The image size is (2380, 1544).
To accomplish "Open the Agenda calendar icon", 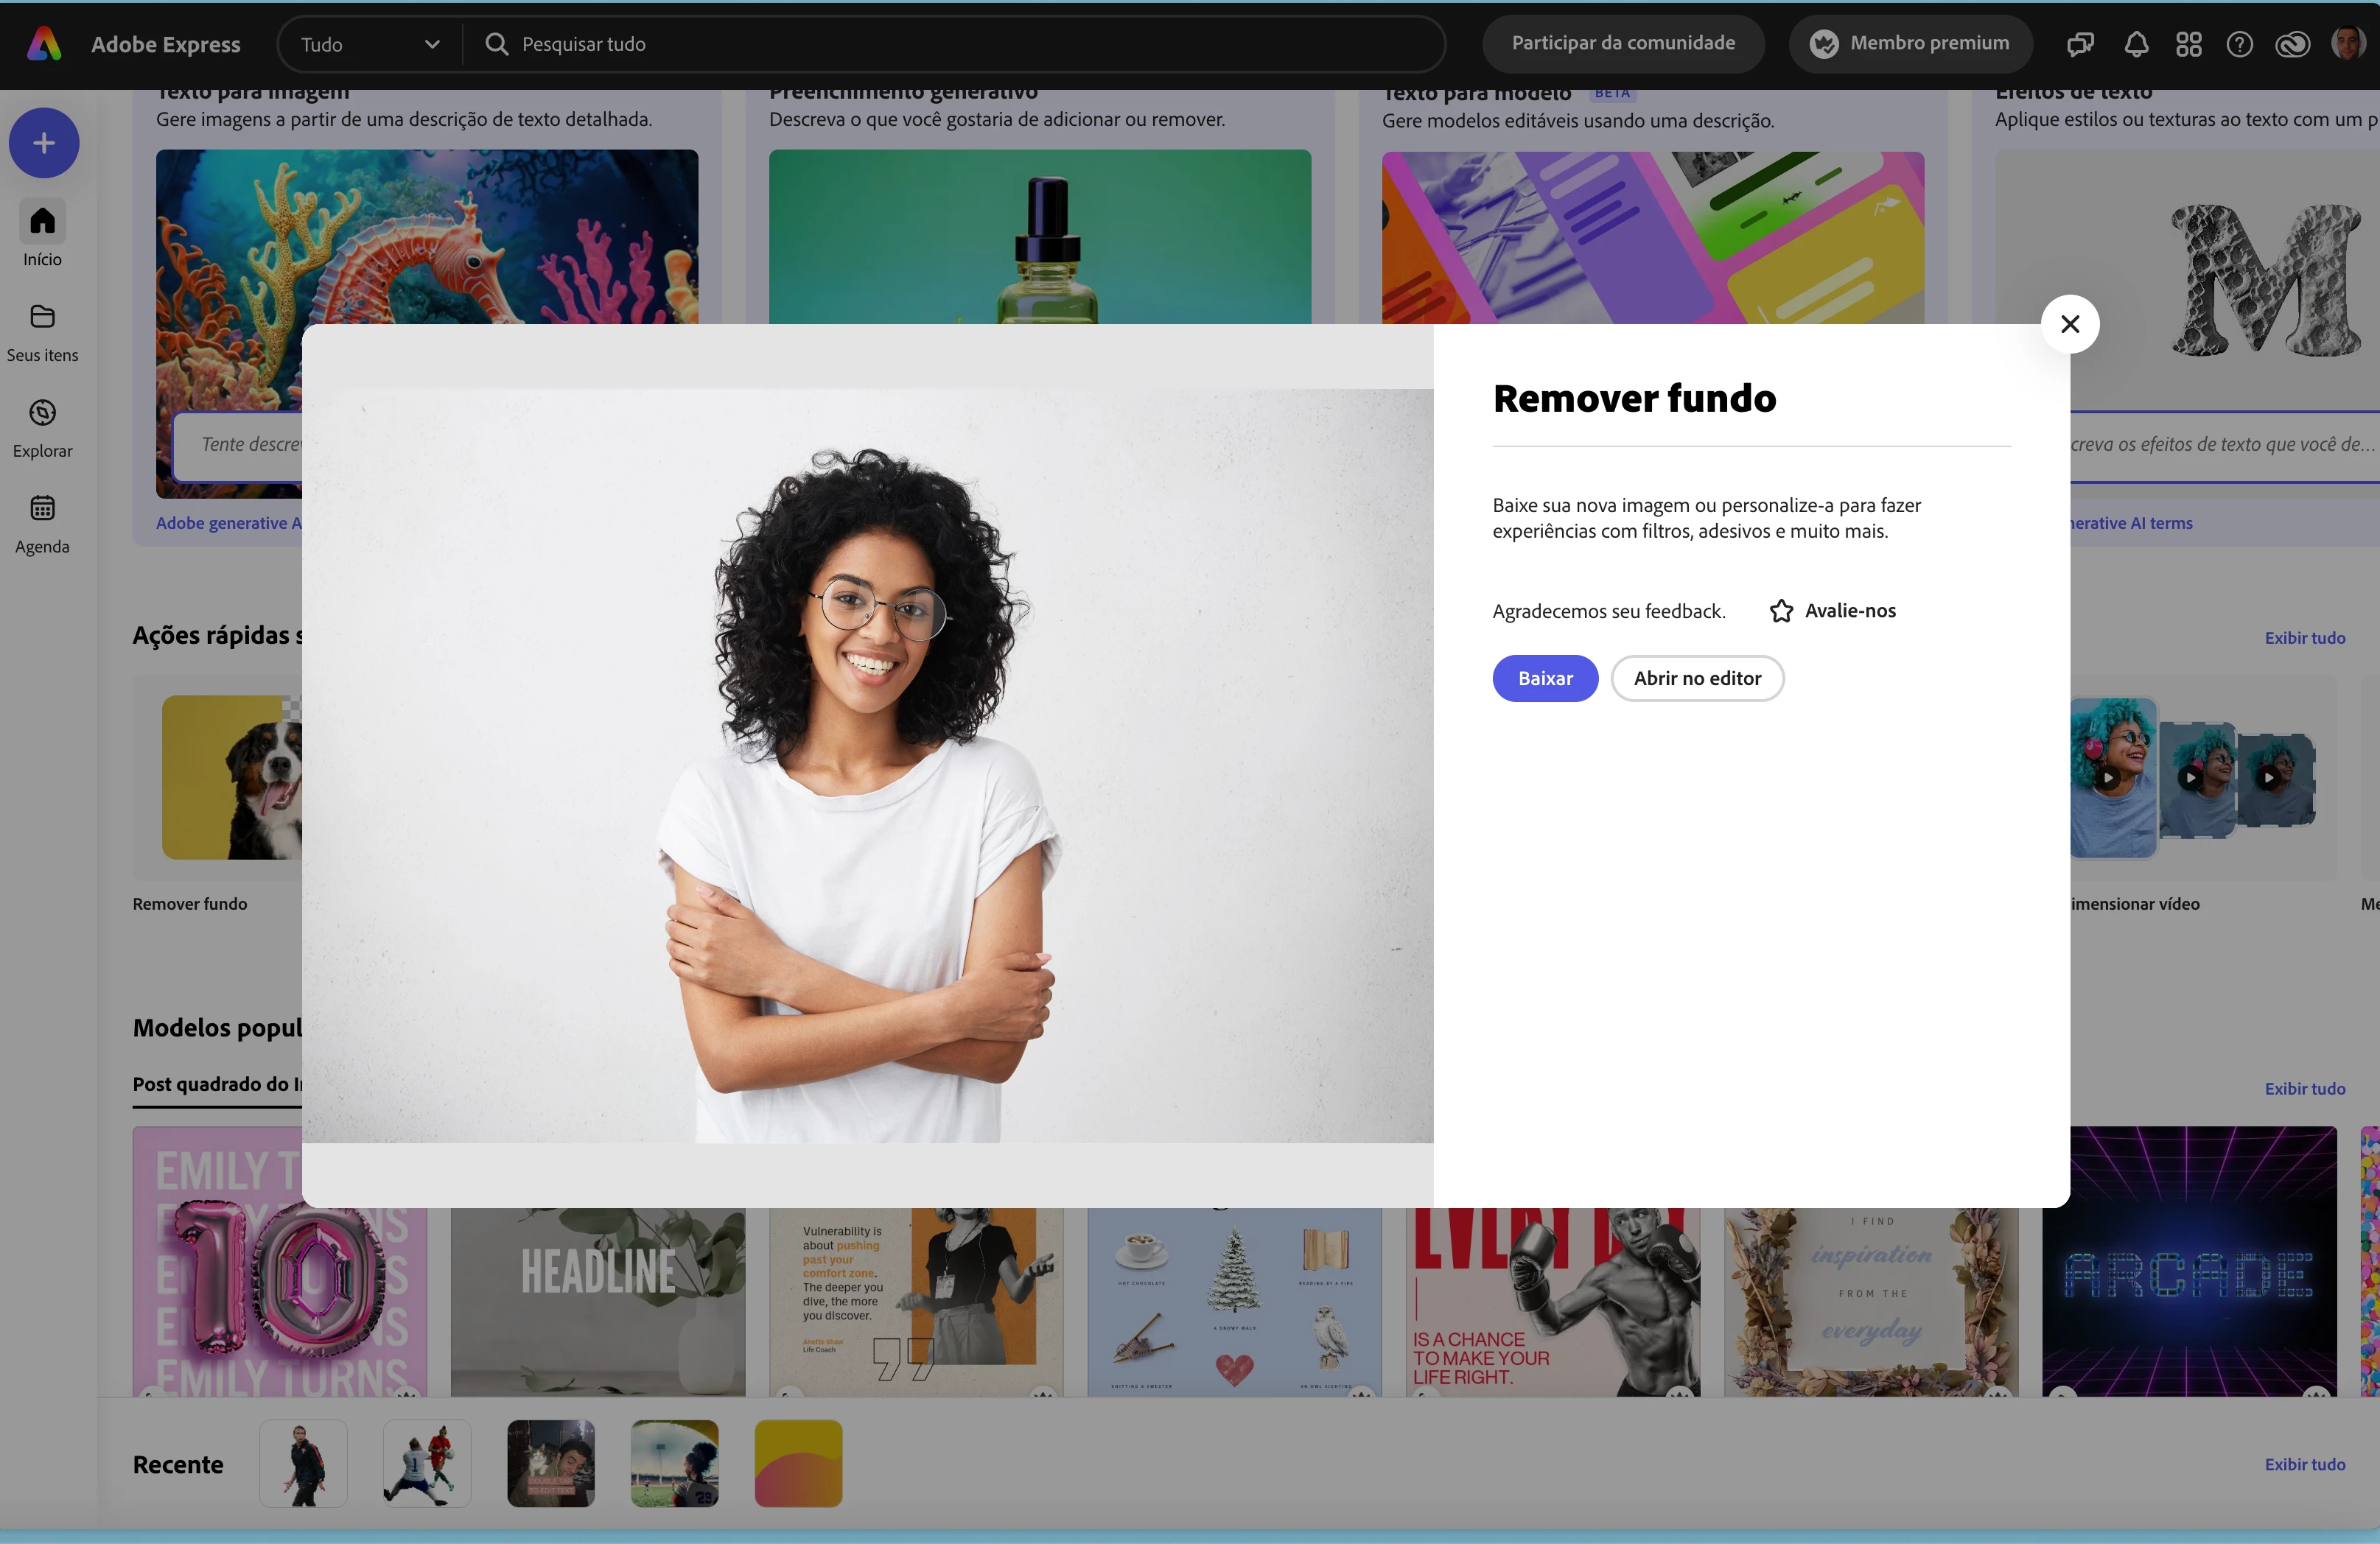I will pos(42,509).
